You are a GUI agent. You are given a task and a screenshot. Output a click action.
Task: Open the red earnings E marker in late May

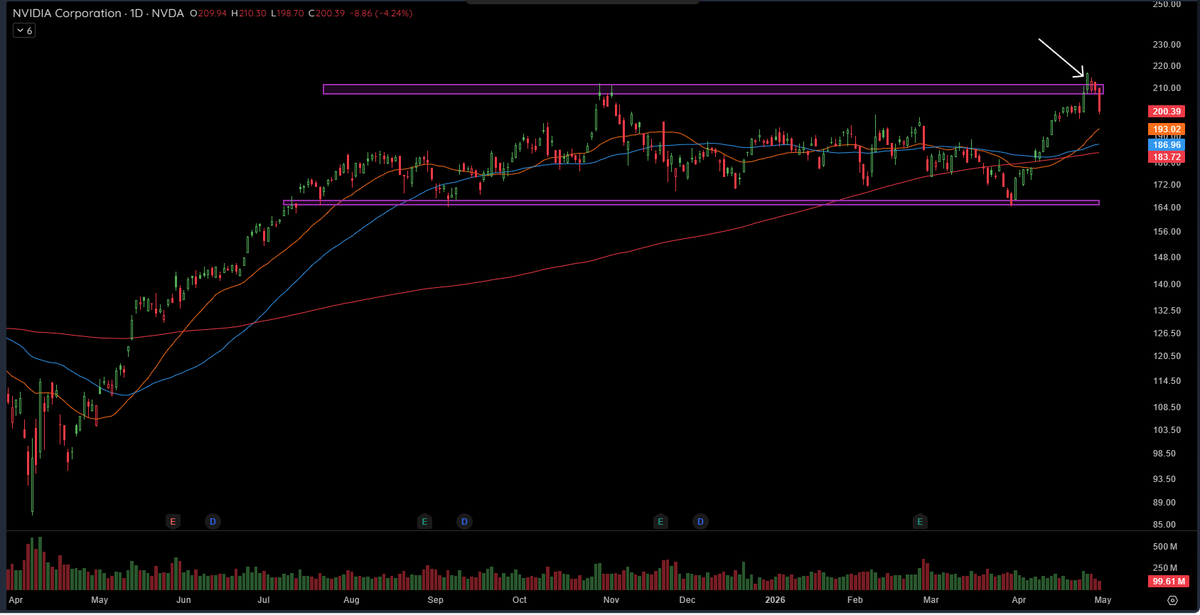tap(173, 521)
